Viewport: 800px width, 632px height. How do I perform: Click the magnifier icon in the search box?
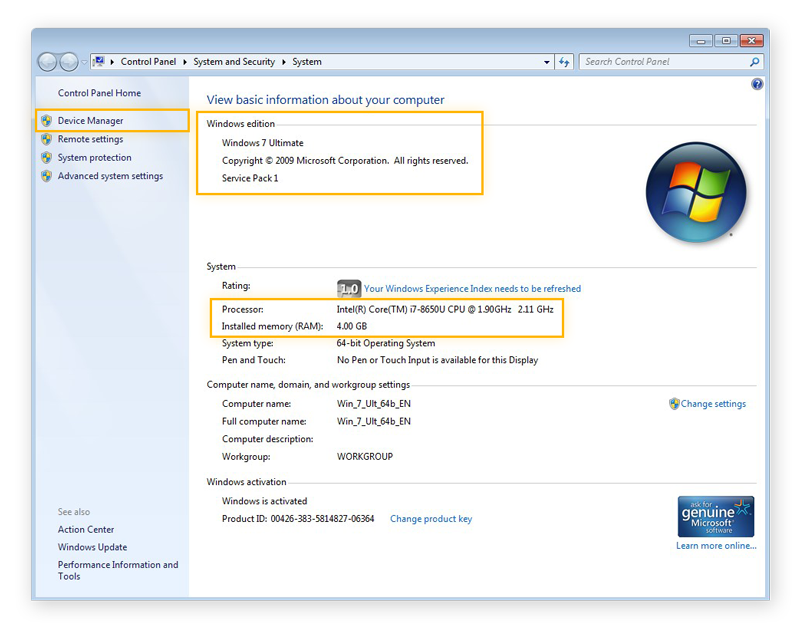point(754,62)
